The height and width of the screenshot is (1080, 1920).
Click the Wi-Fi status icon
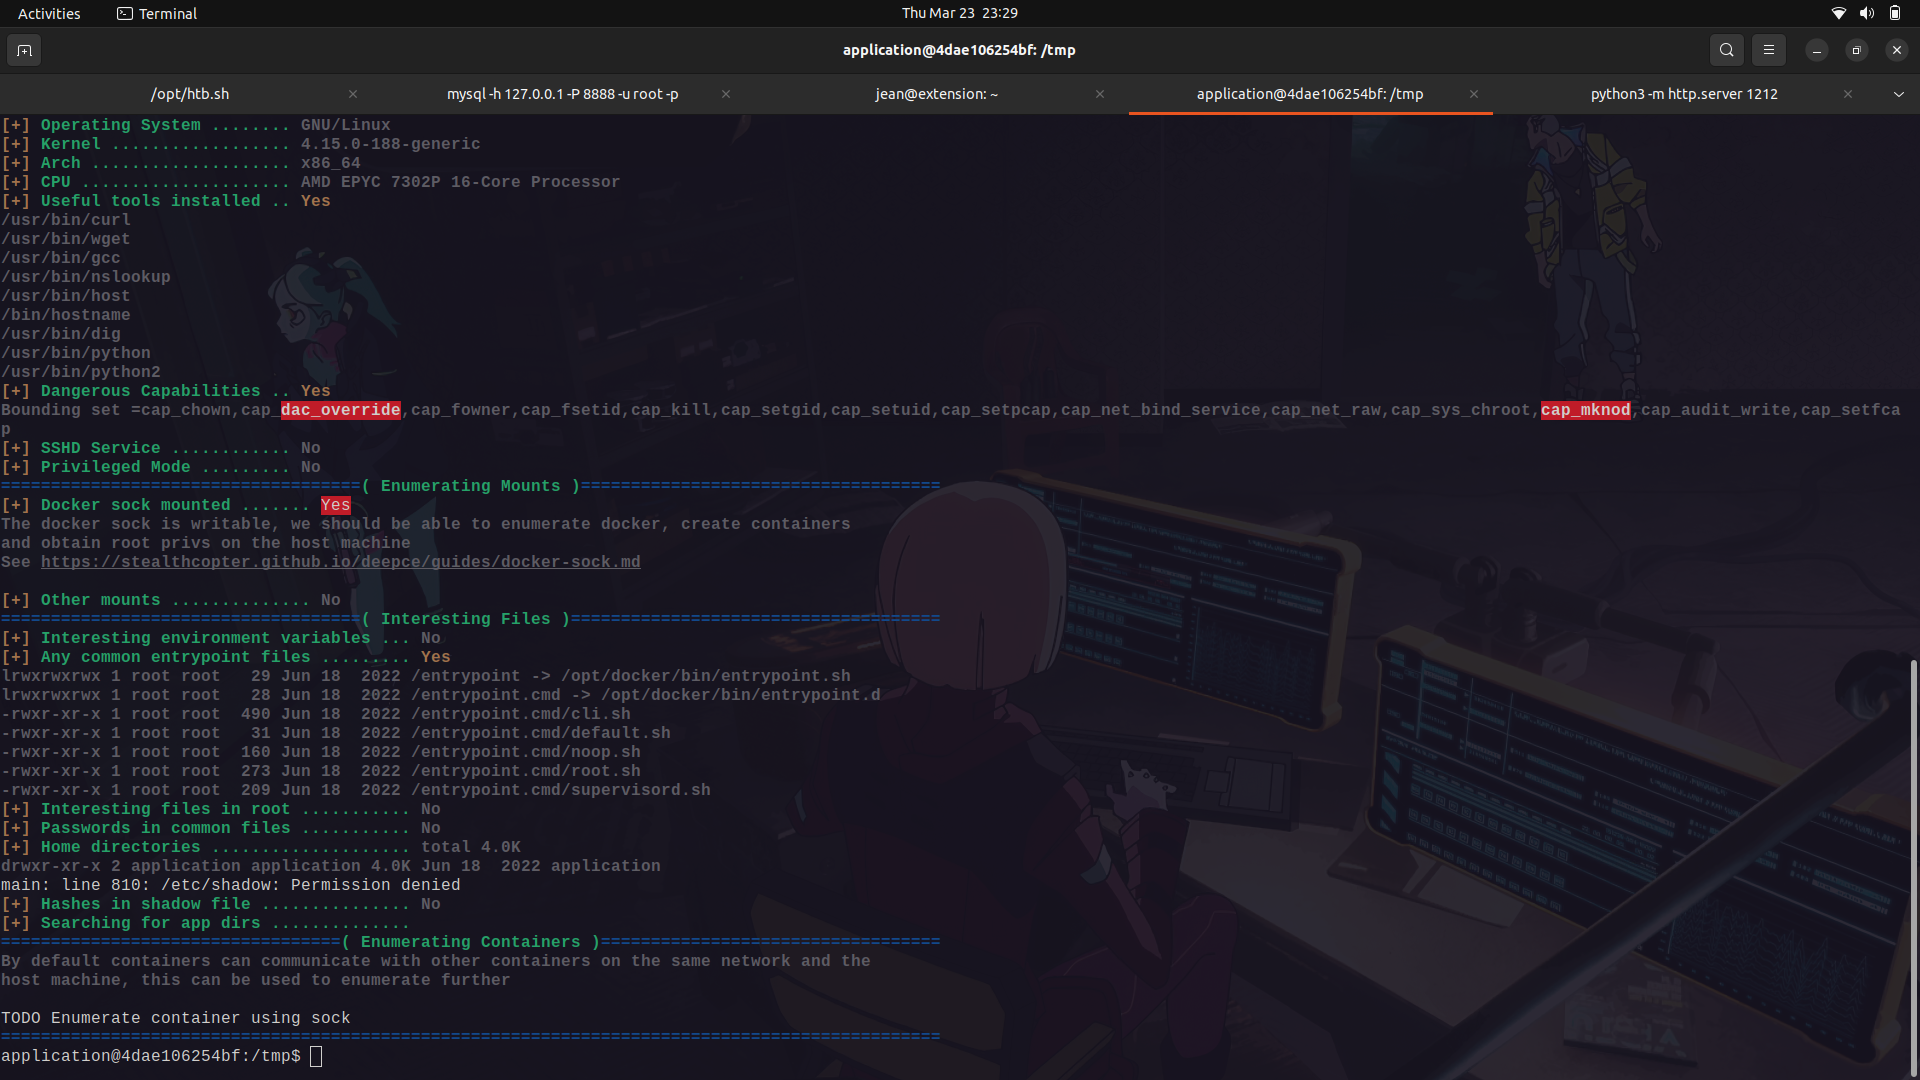pyautogui.click(x=1839, y=13)
